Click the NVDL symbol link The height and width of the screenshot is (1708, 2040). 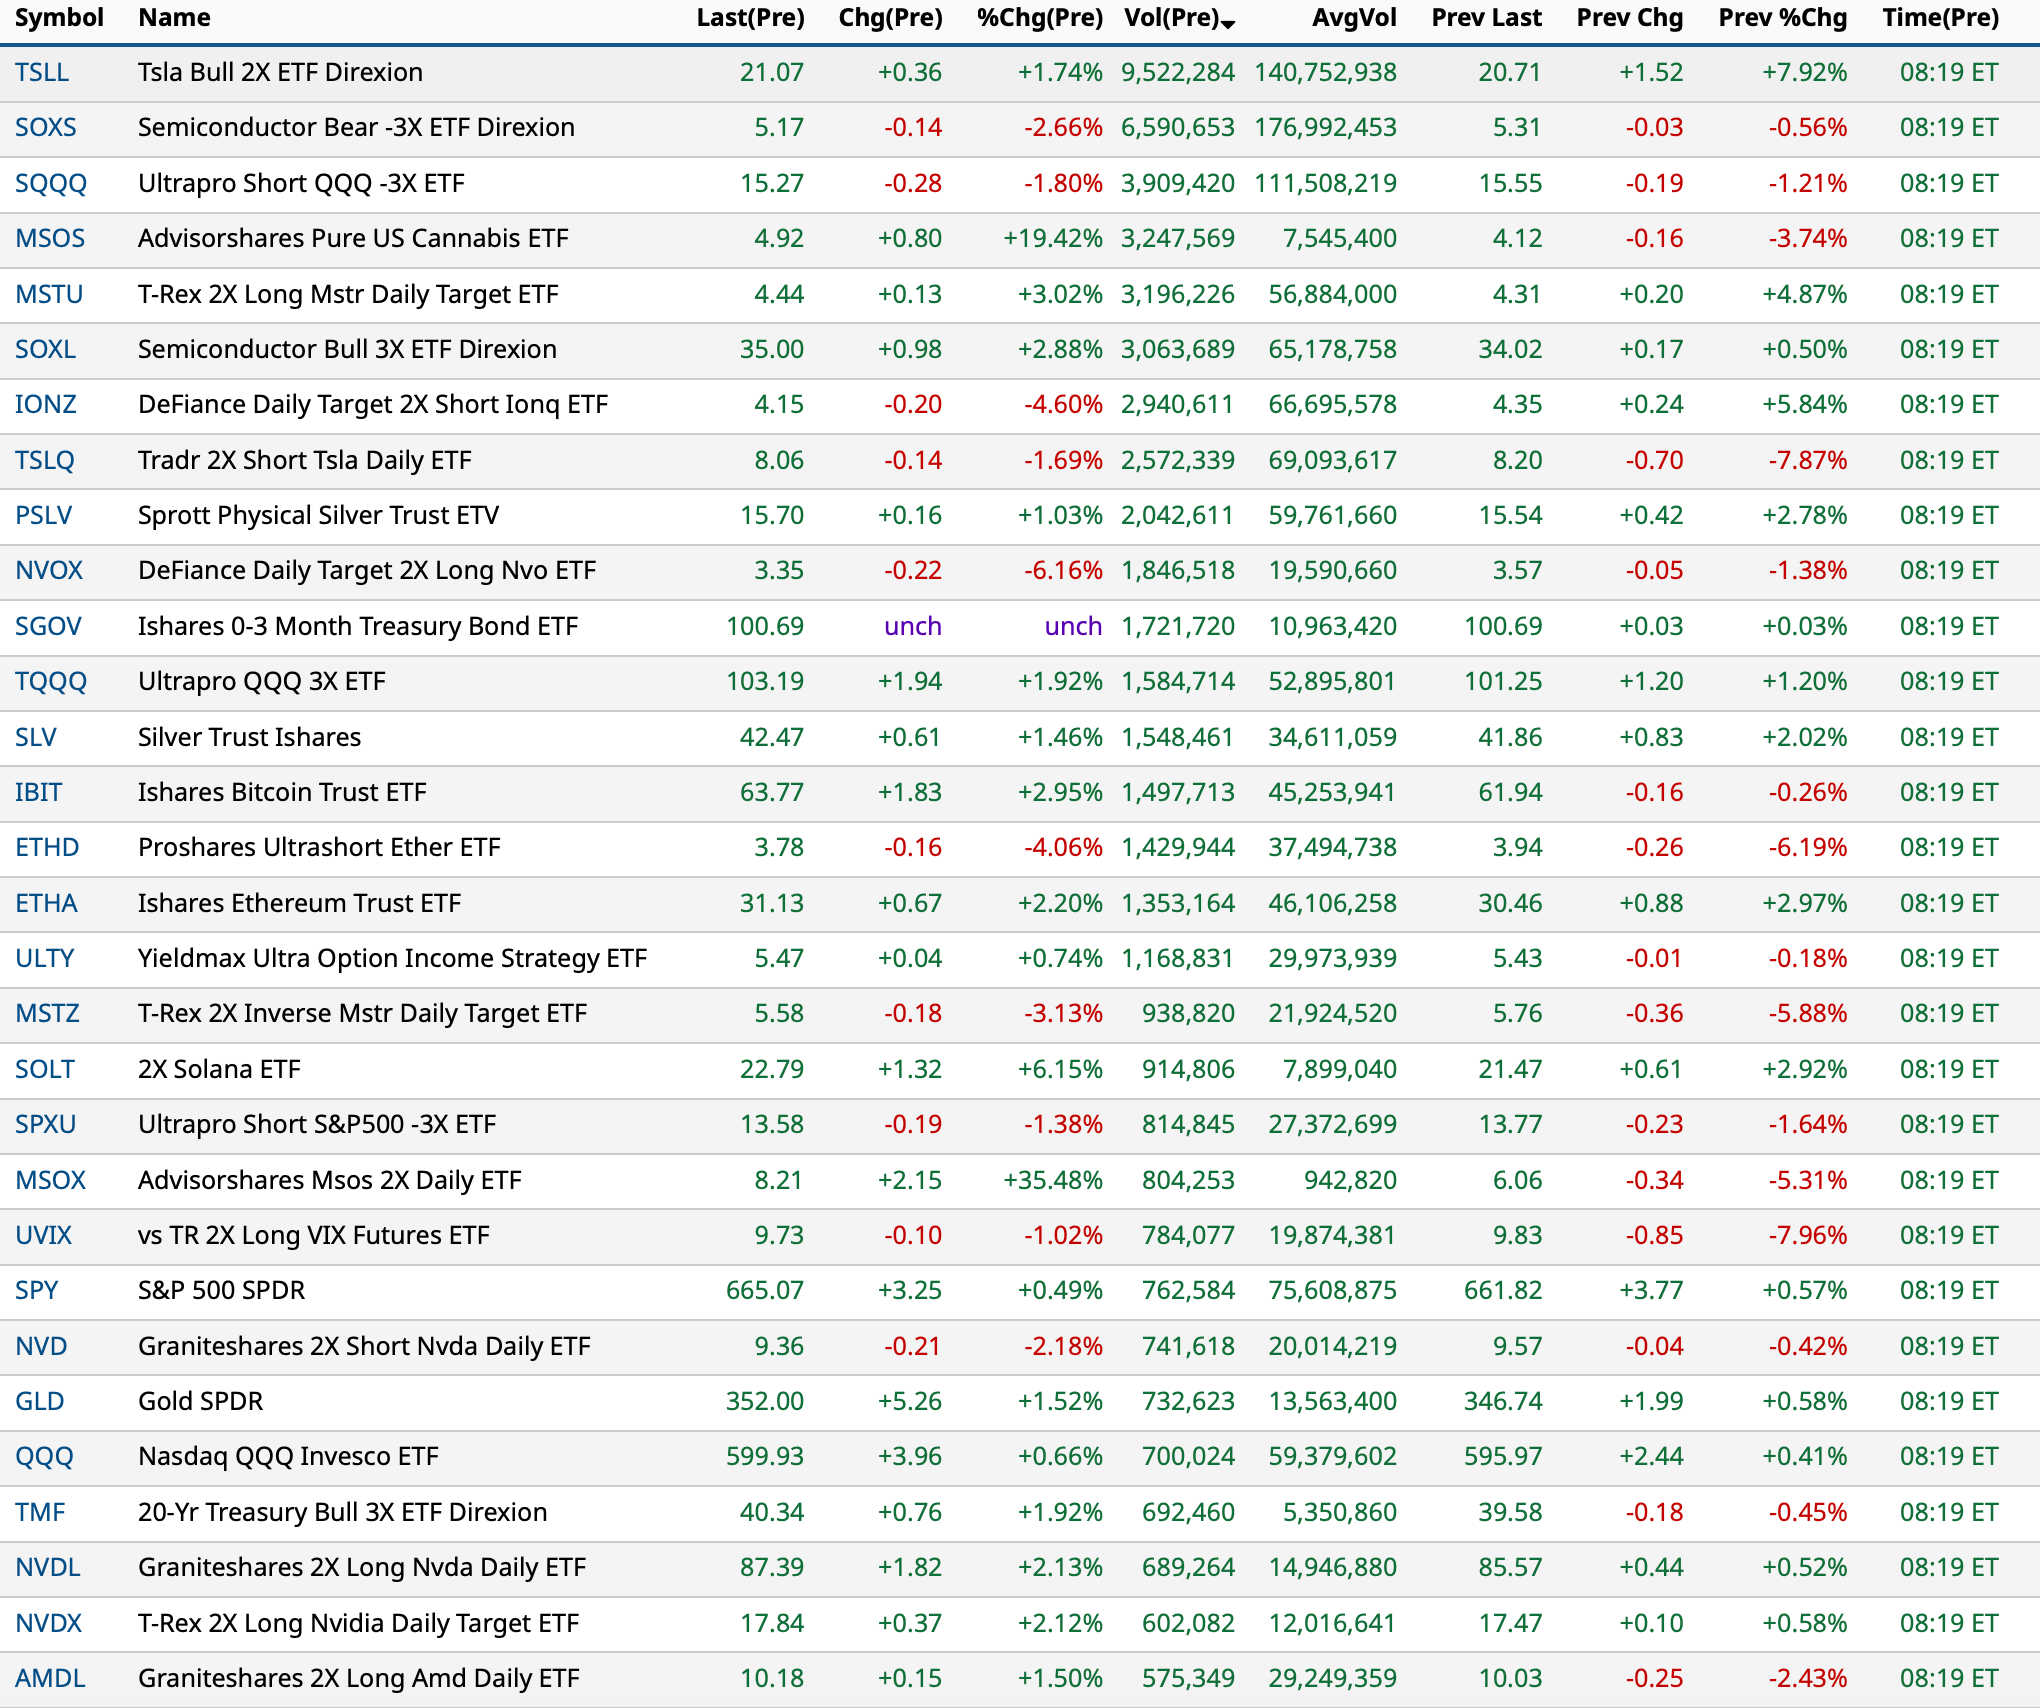[47, 1568]
